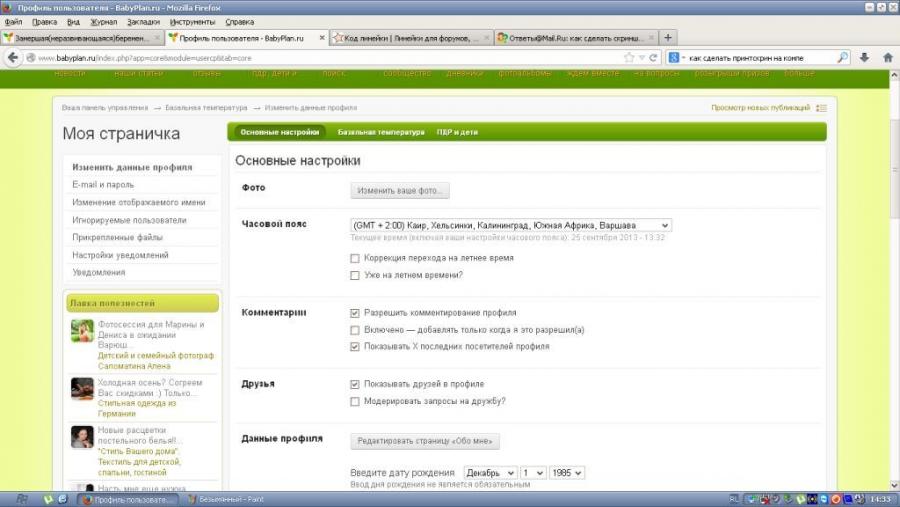Screen dimensions: 900x507
Task: Uncheck Разрешить комментирование профиля
Action: [x=355, y=313]
